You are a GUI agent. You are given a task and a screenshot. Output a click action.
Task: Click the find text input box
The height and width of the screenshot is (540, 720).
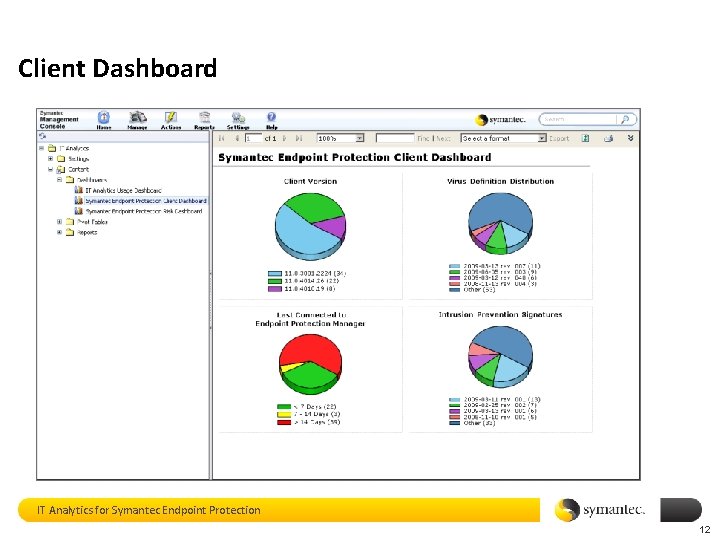[395, 138]
